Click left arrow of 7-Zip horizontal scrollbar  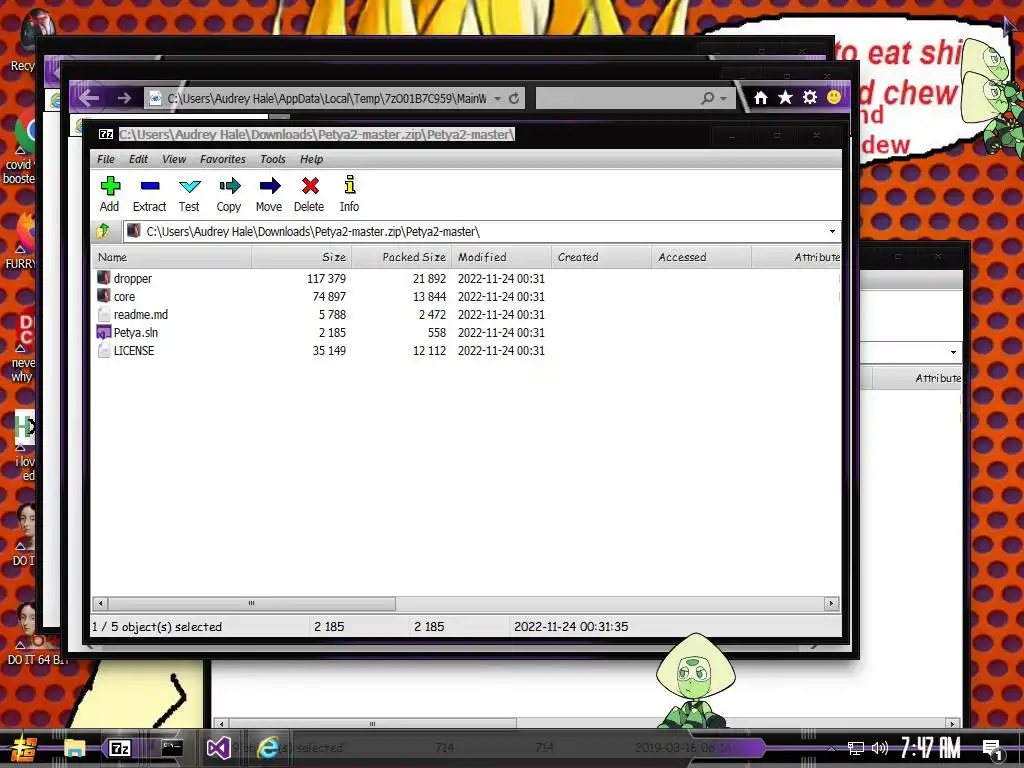[x=100, y=603]
